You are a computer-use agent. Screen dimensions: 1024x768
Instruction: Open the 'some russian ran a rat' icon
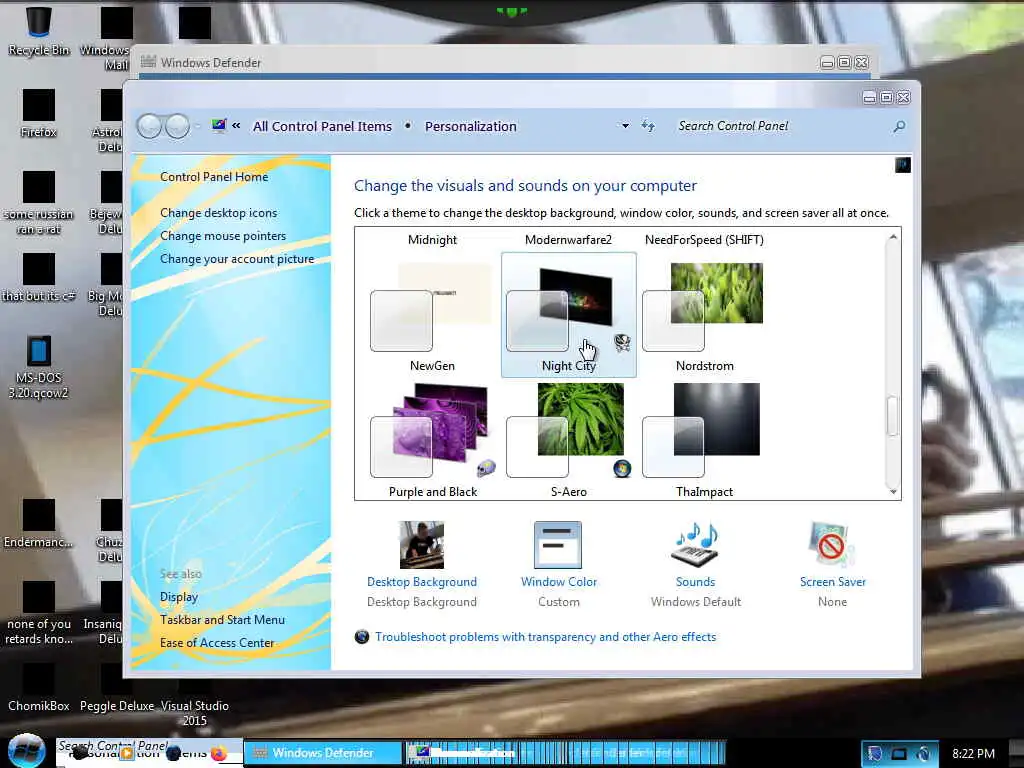pyautogui.click(x=39, y=203)
